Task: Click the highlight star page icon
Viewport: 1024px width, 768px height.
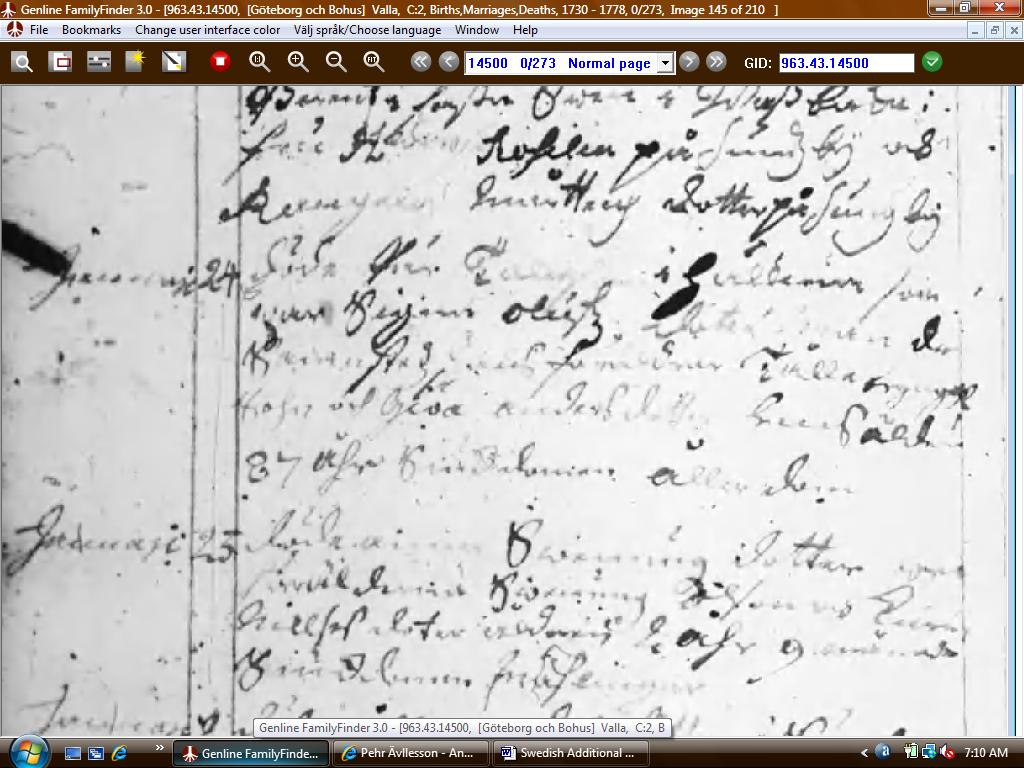Action: pos(136,63)
